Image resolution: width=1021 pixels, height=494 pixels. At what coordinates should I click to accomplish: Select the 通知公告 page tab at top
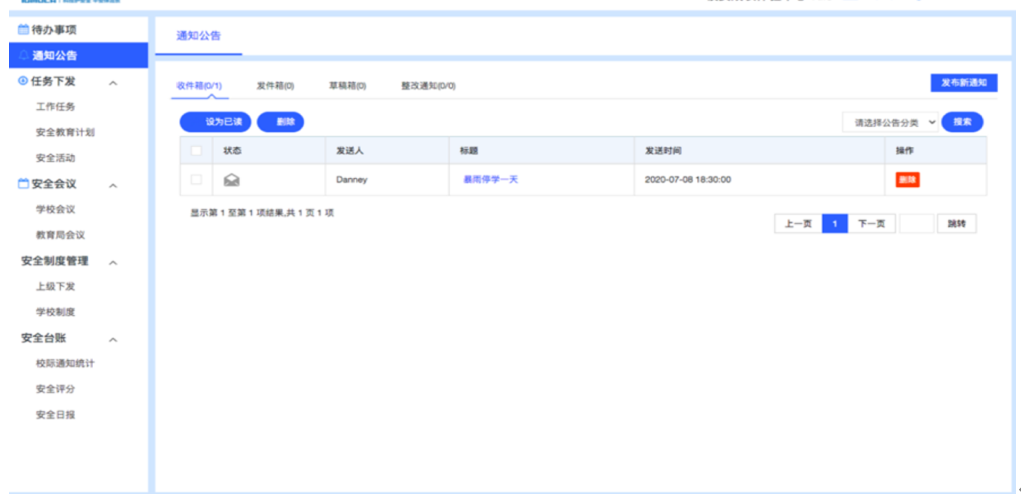click(199, 36)
